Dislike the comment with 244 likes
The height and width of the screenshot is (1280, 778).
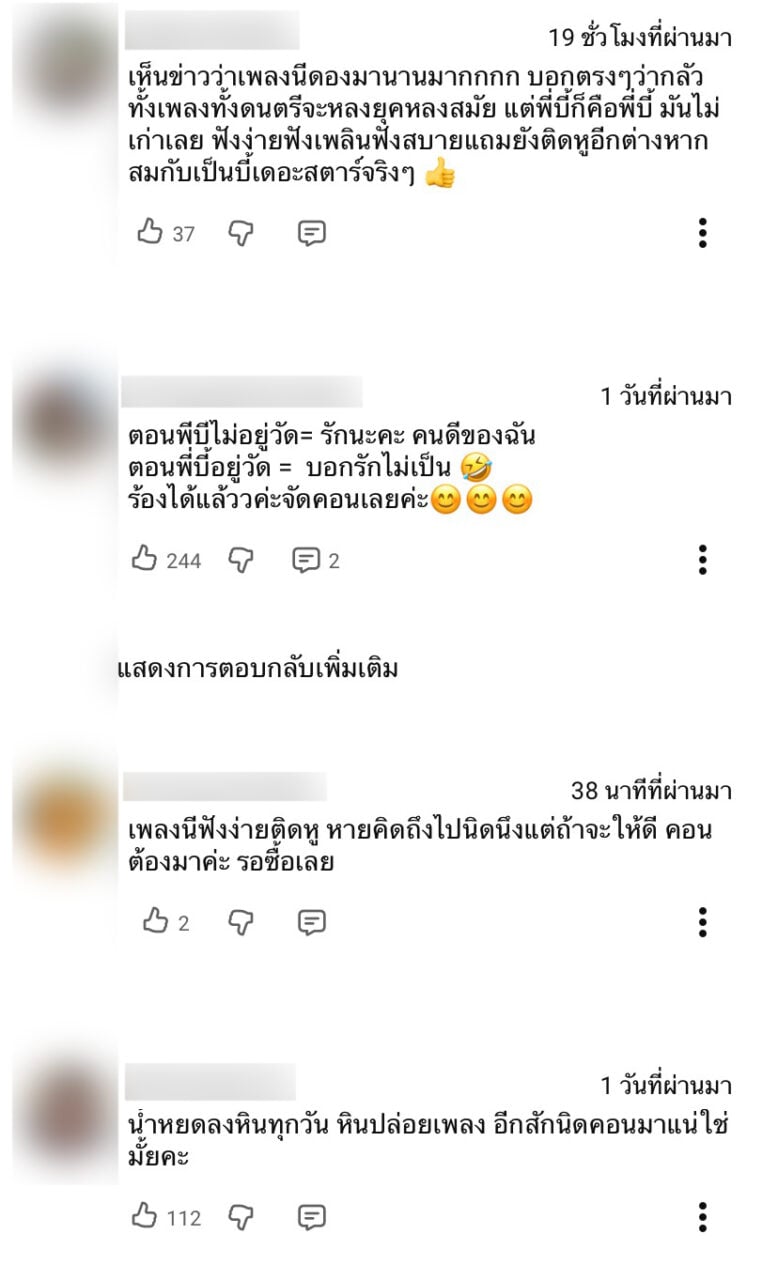(240, 560)
